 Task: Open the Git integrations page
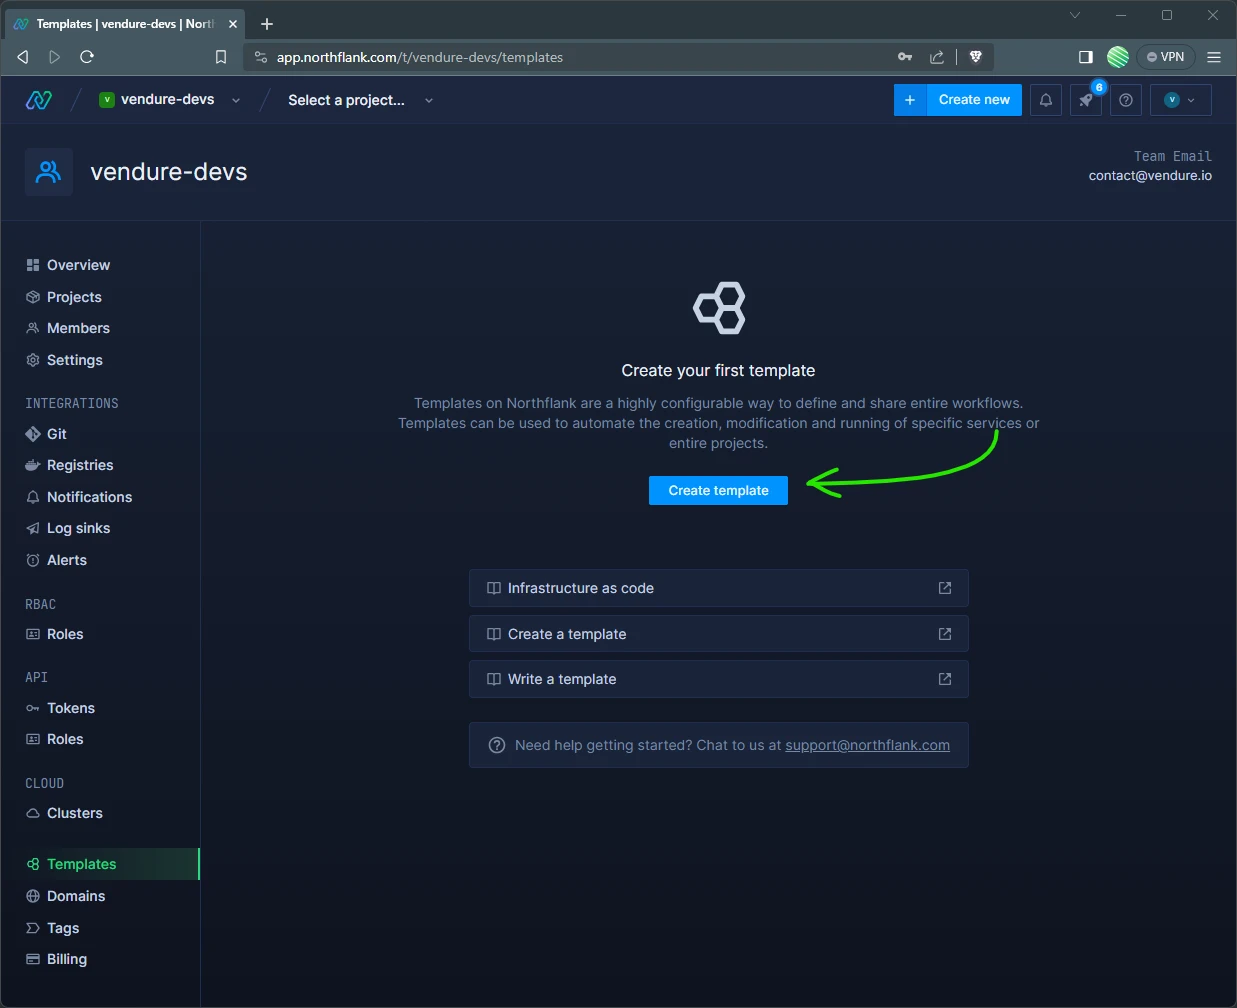coord(57,433)
